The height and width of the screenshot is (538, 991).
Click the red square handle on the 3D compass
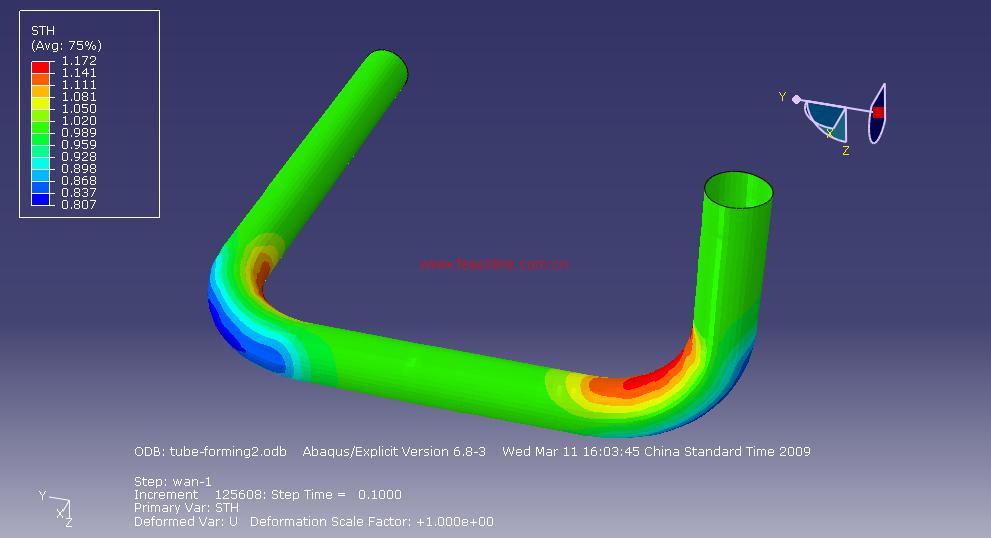[878, 113]
